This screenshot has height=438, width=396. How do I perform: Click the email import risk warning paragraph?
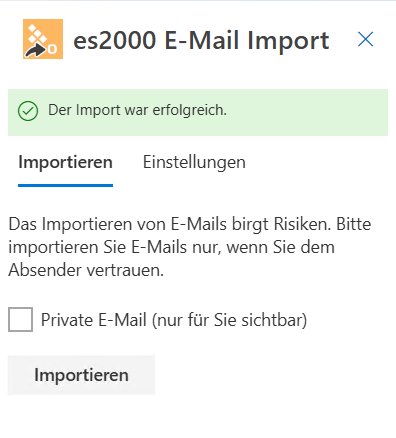click(x=190, y=247)
